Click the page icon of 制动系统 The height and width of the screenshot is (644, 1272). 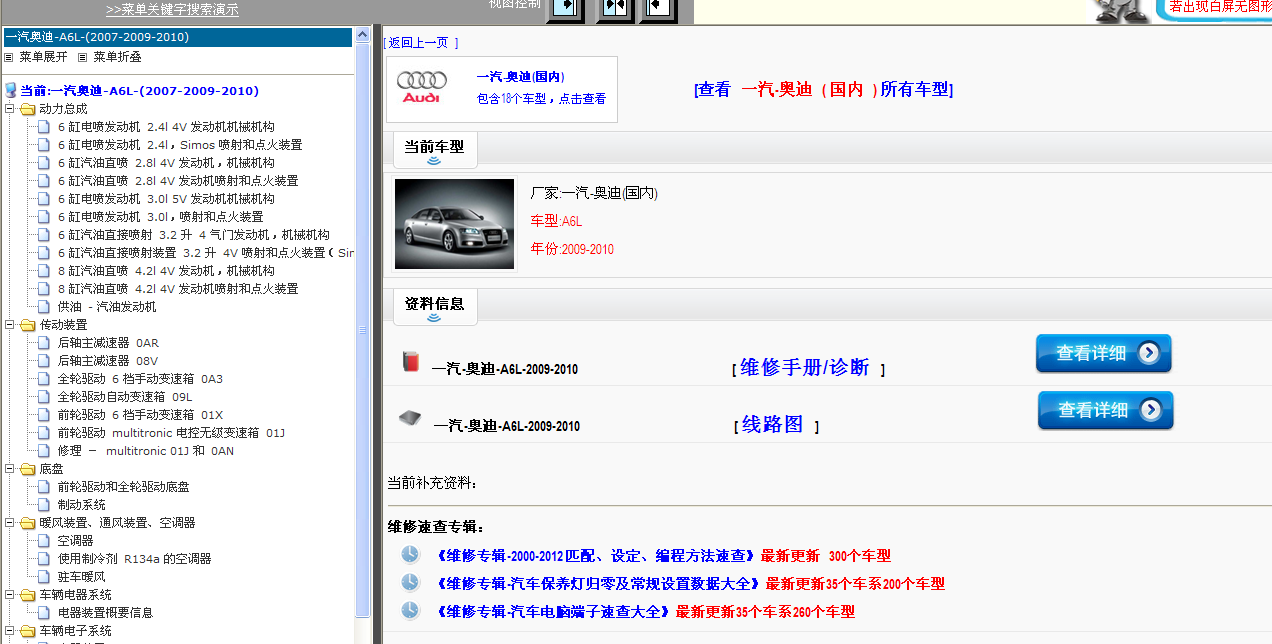point(44,504)
